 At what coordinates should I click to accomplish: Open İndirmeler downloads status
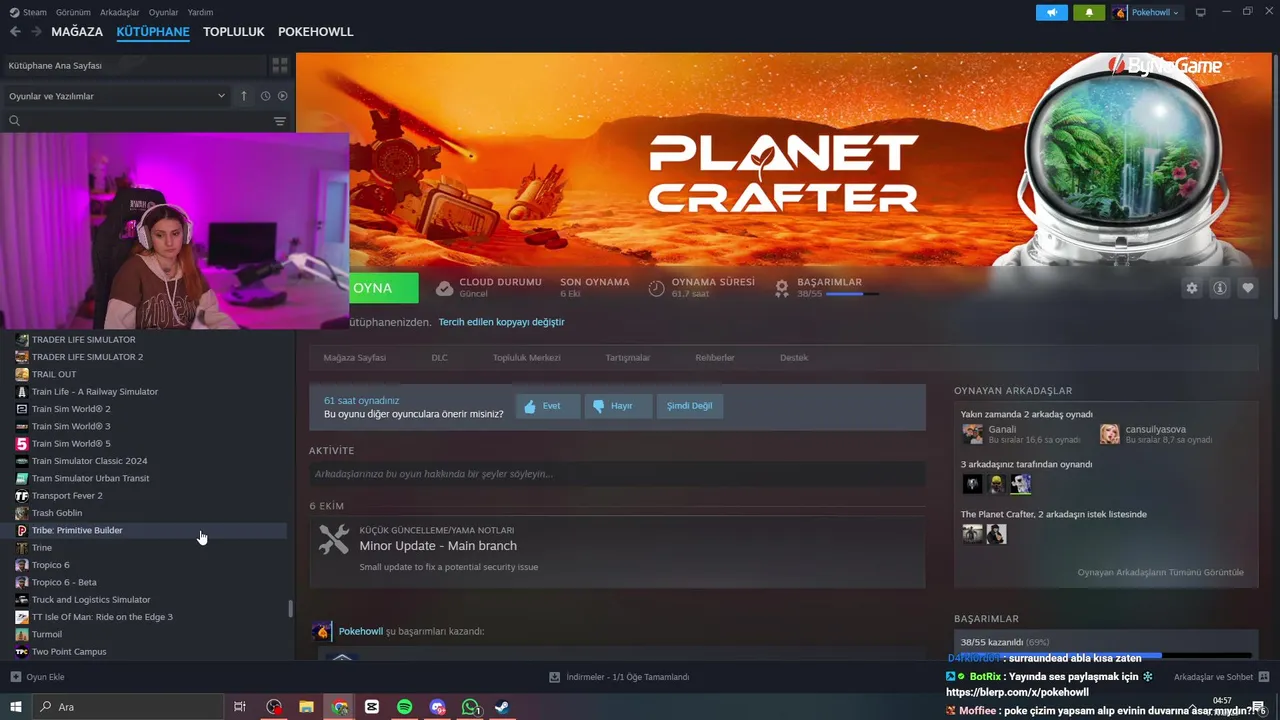(x=619, y=677)
